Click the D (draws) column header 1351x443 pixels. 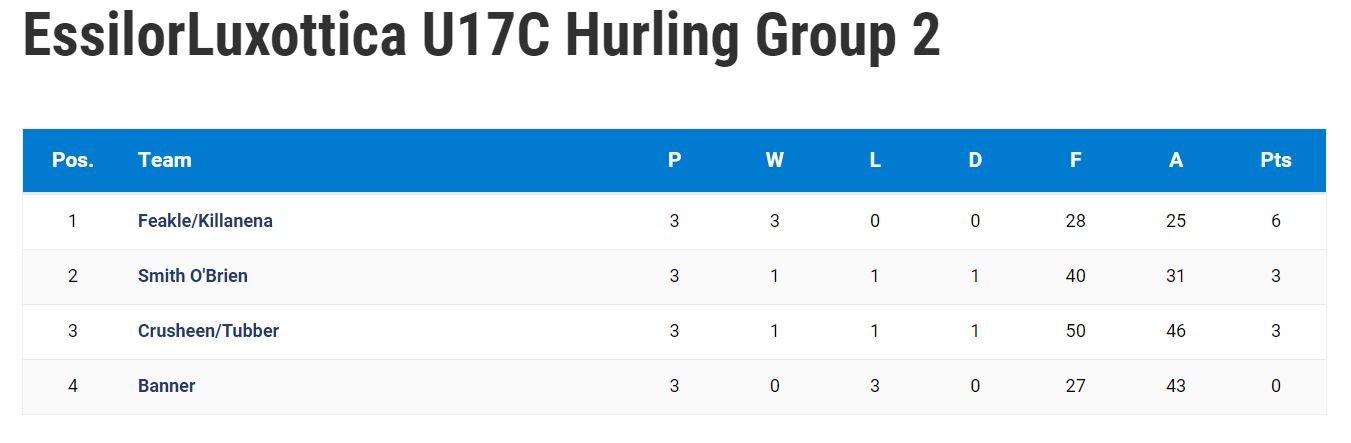pos(975,160)
